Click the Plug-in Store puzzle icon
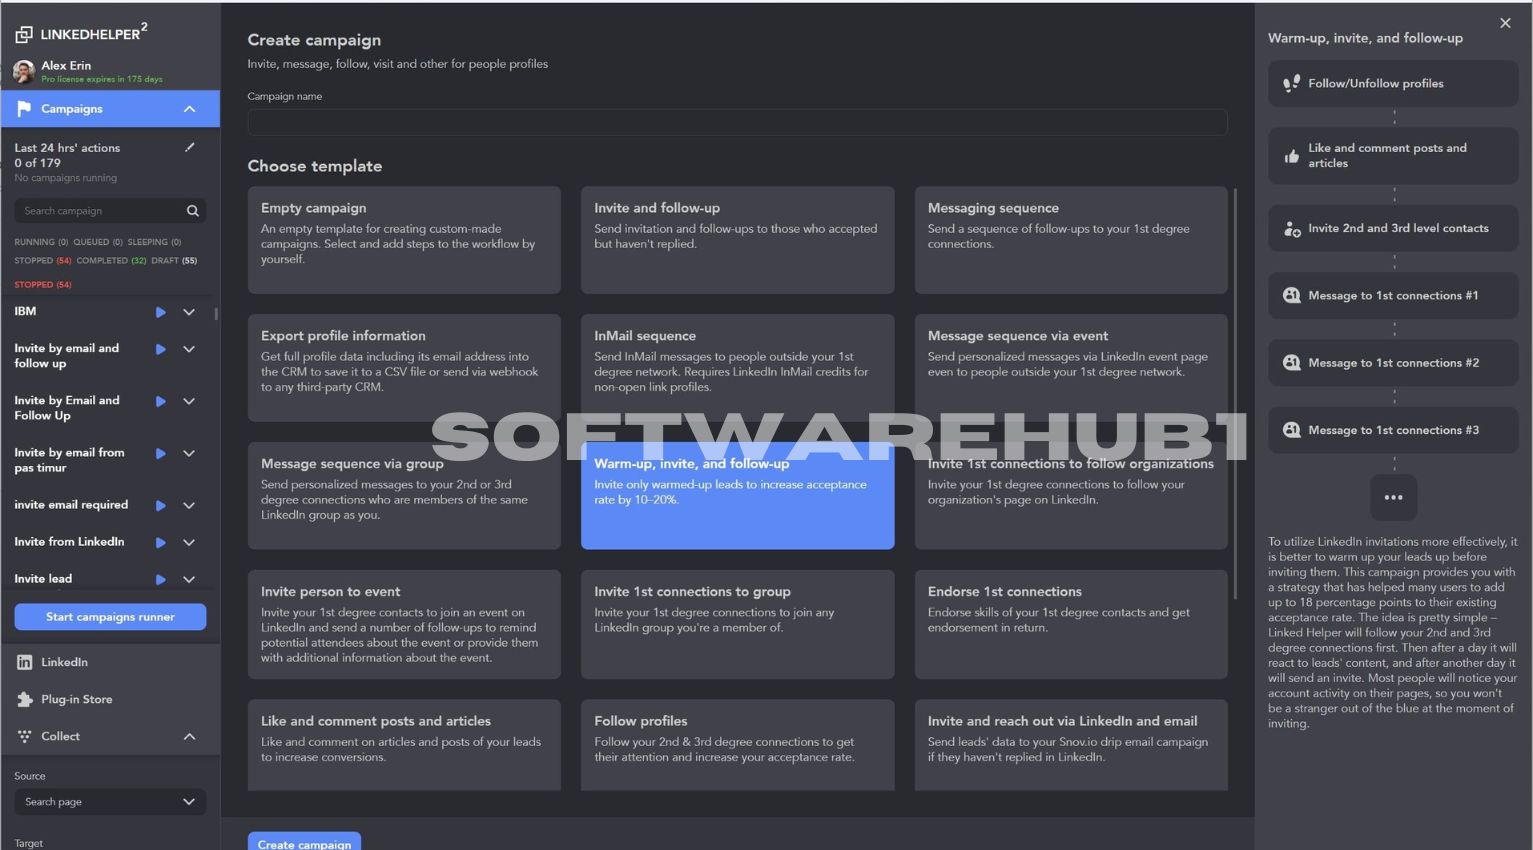 [24, 699]
